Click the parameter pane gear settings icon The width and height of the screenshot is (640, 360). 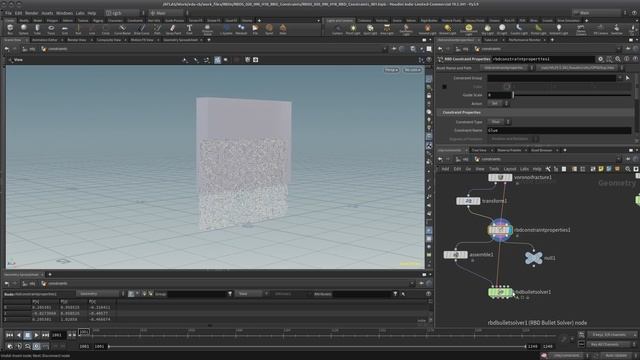(600, 59)
